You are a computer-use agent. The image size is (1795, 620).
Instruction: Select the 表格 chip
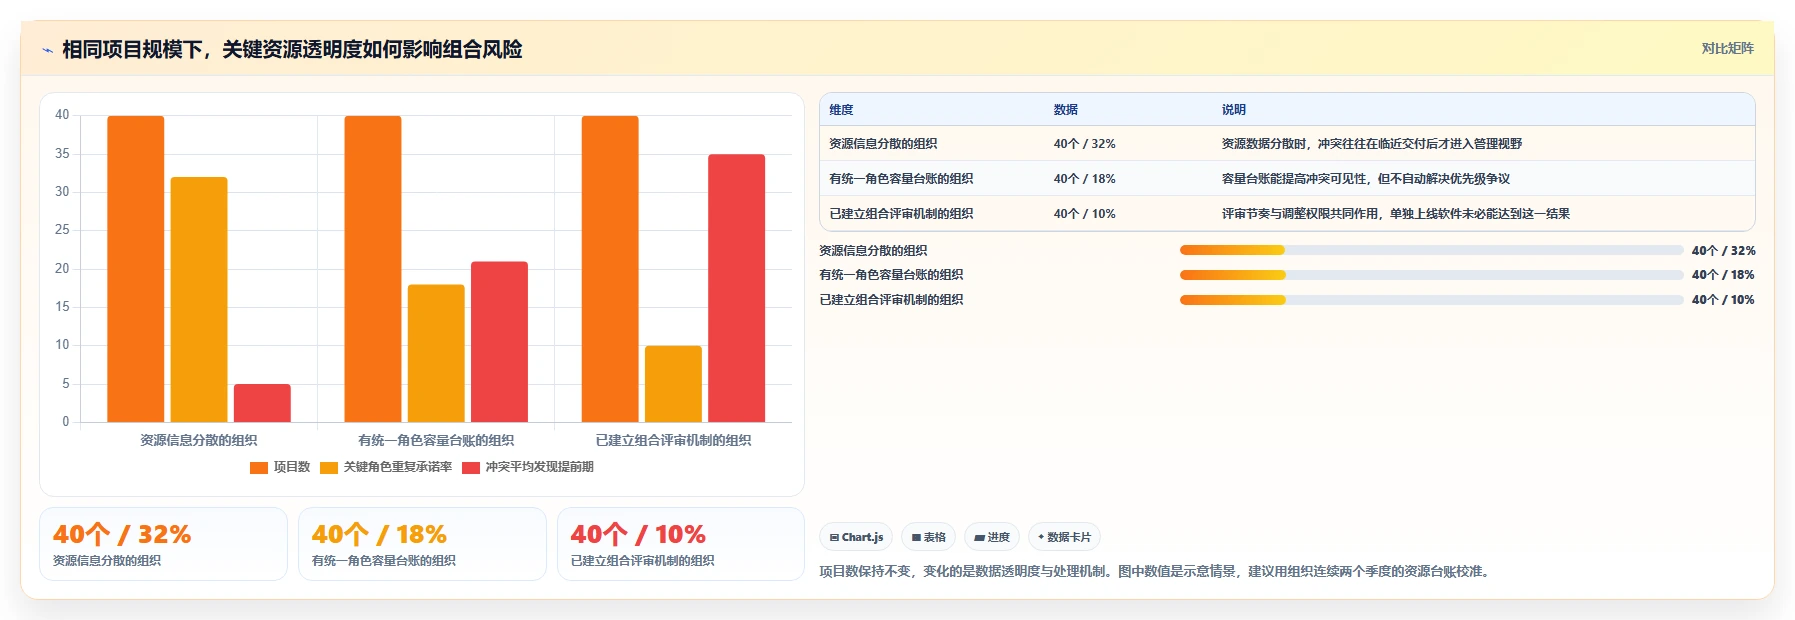point(928,537)
